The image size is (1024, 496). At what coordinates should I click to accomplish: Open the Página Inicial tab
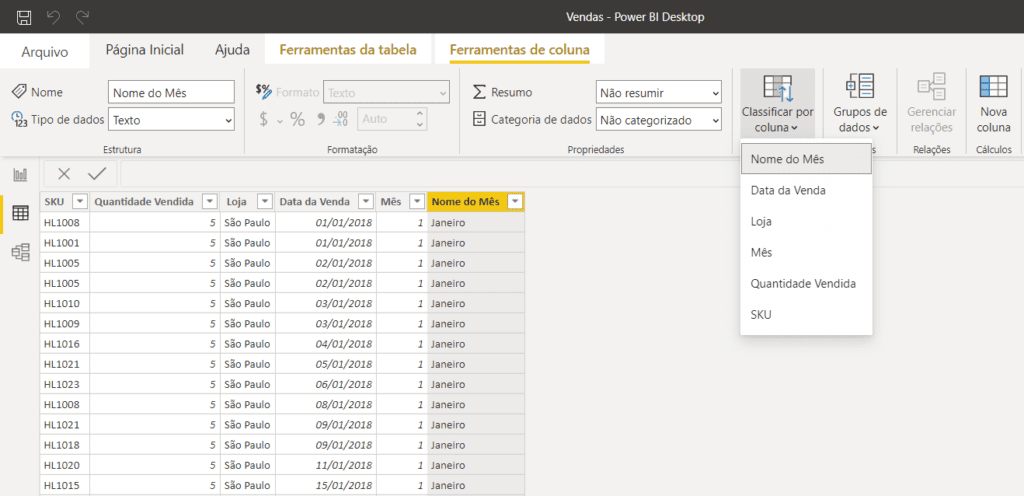pyautogui.click(x=145, y=50)
